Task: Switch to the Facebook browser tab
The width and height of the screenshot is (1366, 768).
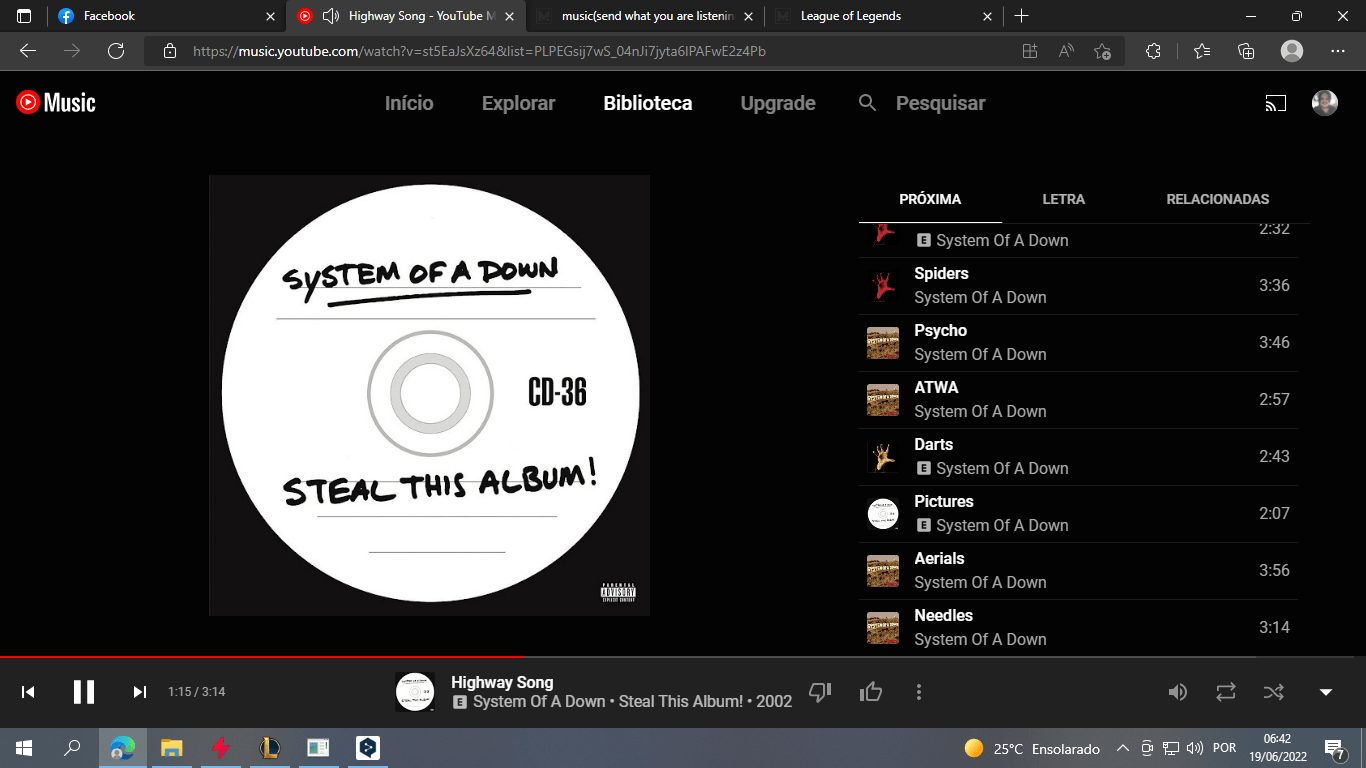Action: (166, 16)
